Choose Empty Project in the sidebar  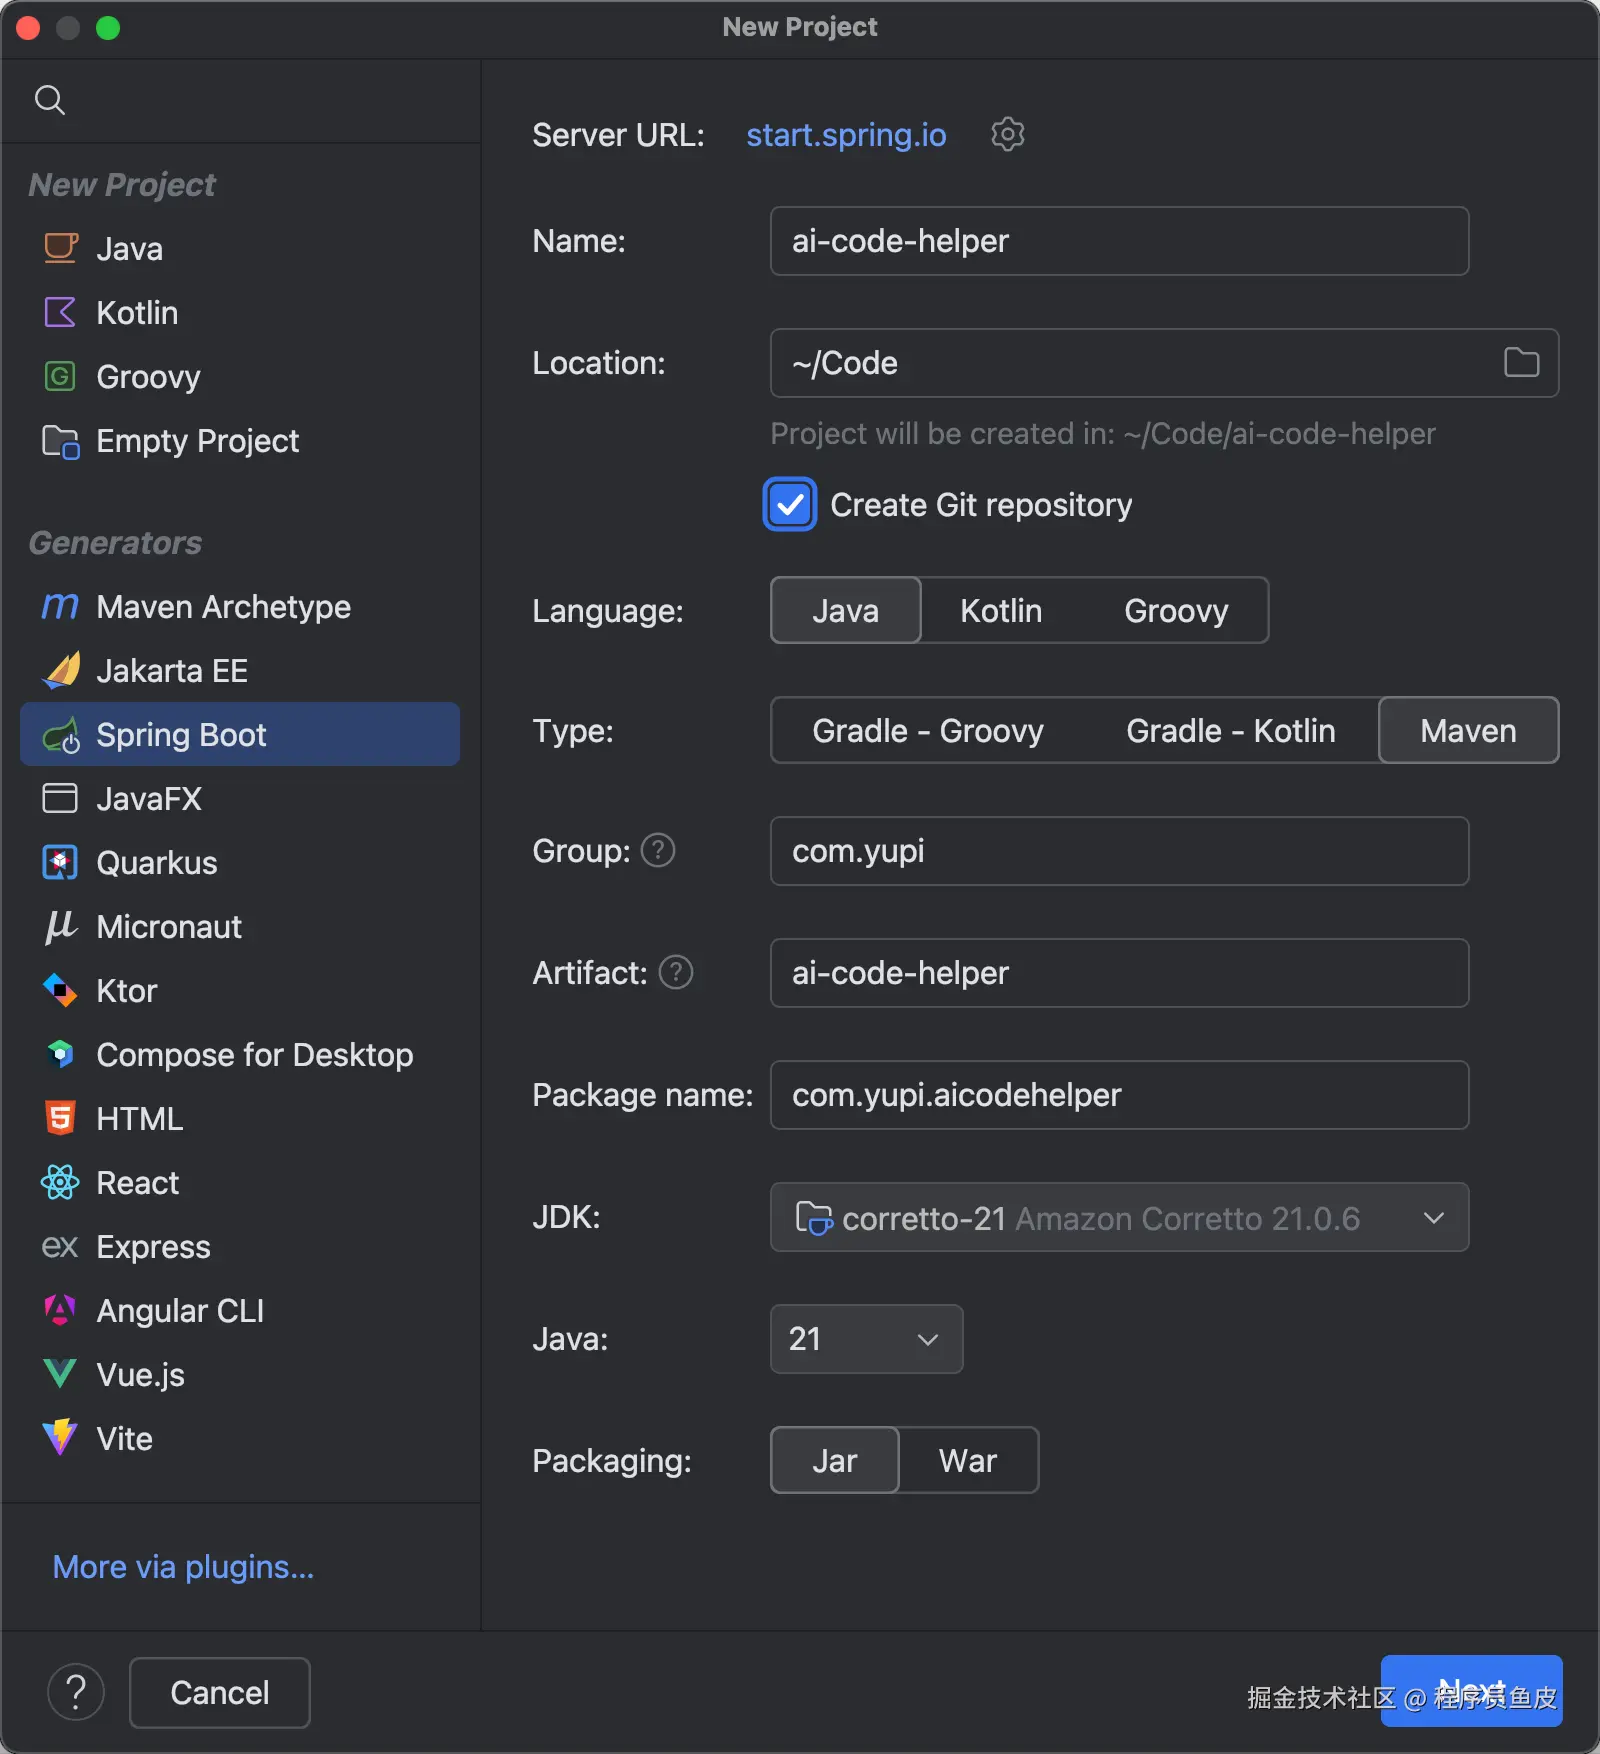[197, 441]
